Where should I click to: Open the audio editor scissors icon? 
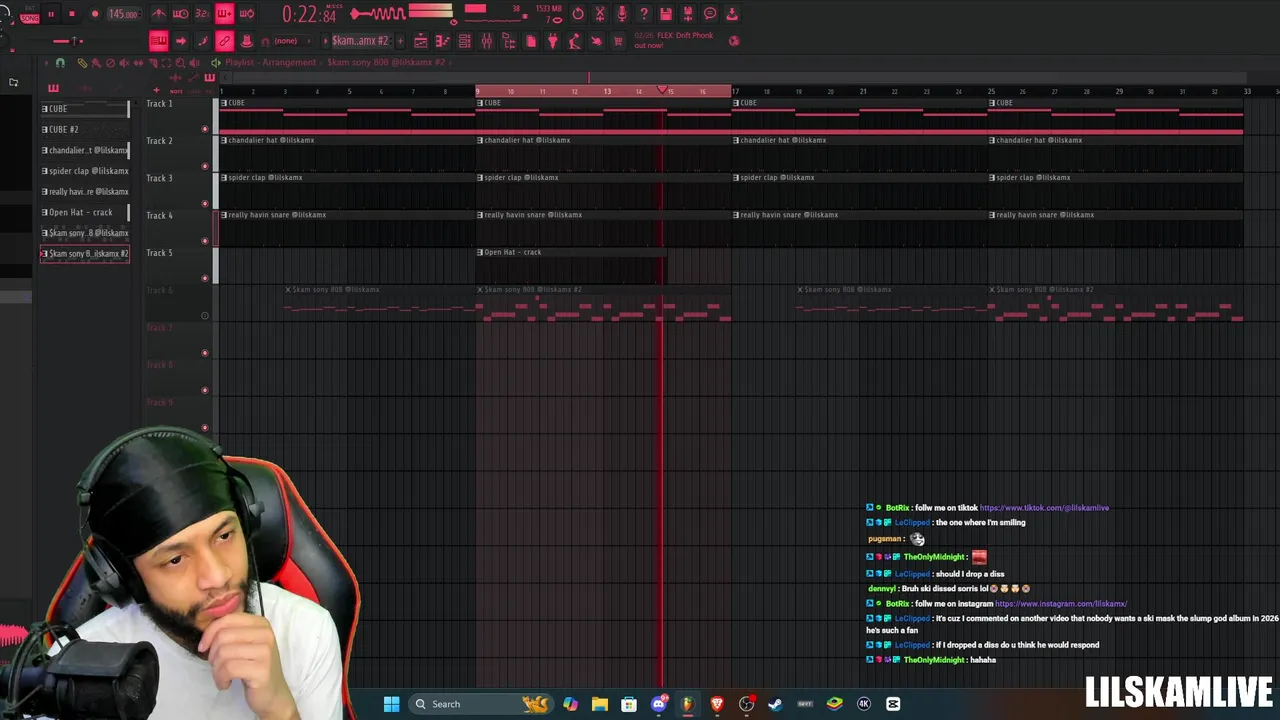tap(600, 14)
